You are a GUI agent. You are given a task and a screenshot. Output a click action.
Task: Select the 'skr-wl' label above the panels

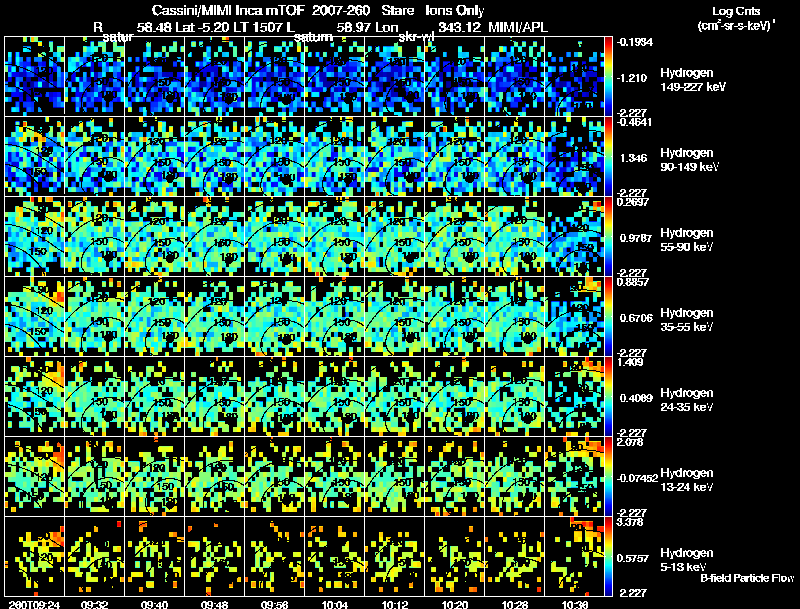point(417,37)
